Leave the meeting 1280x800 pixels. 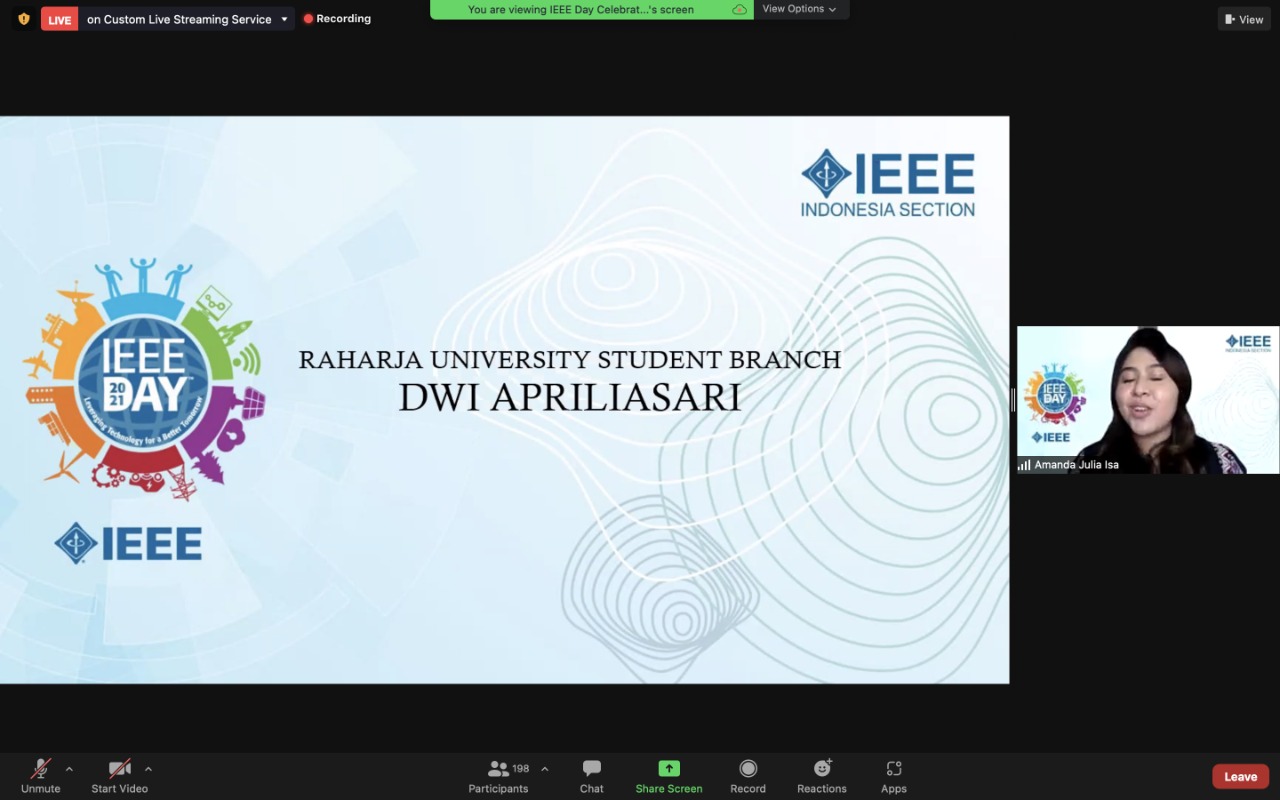coord(1241,777)
